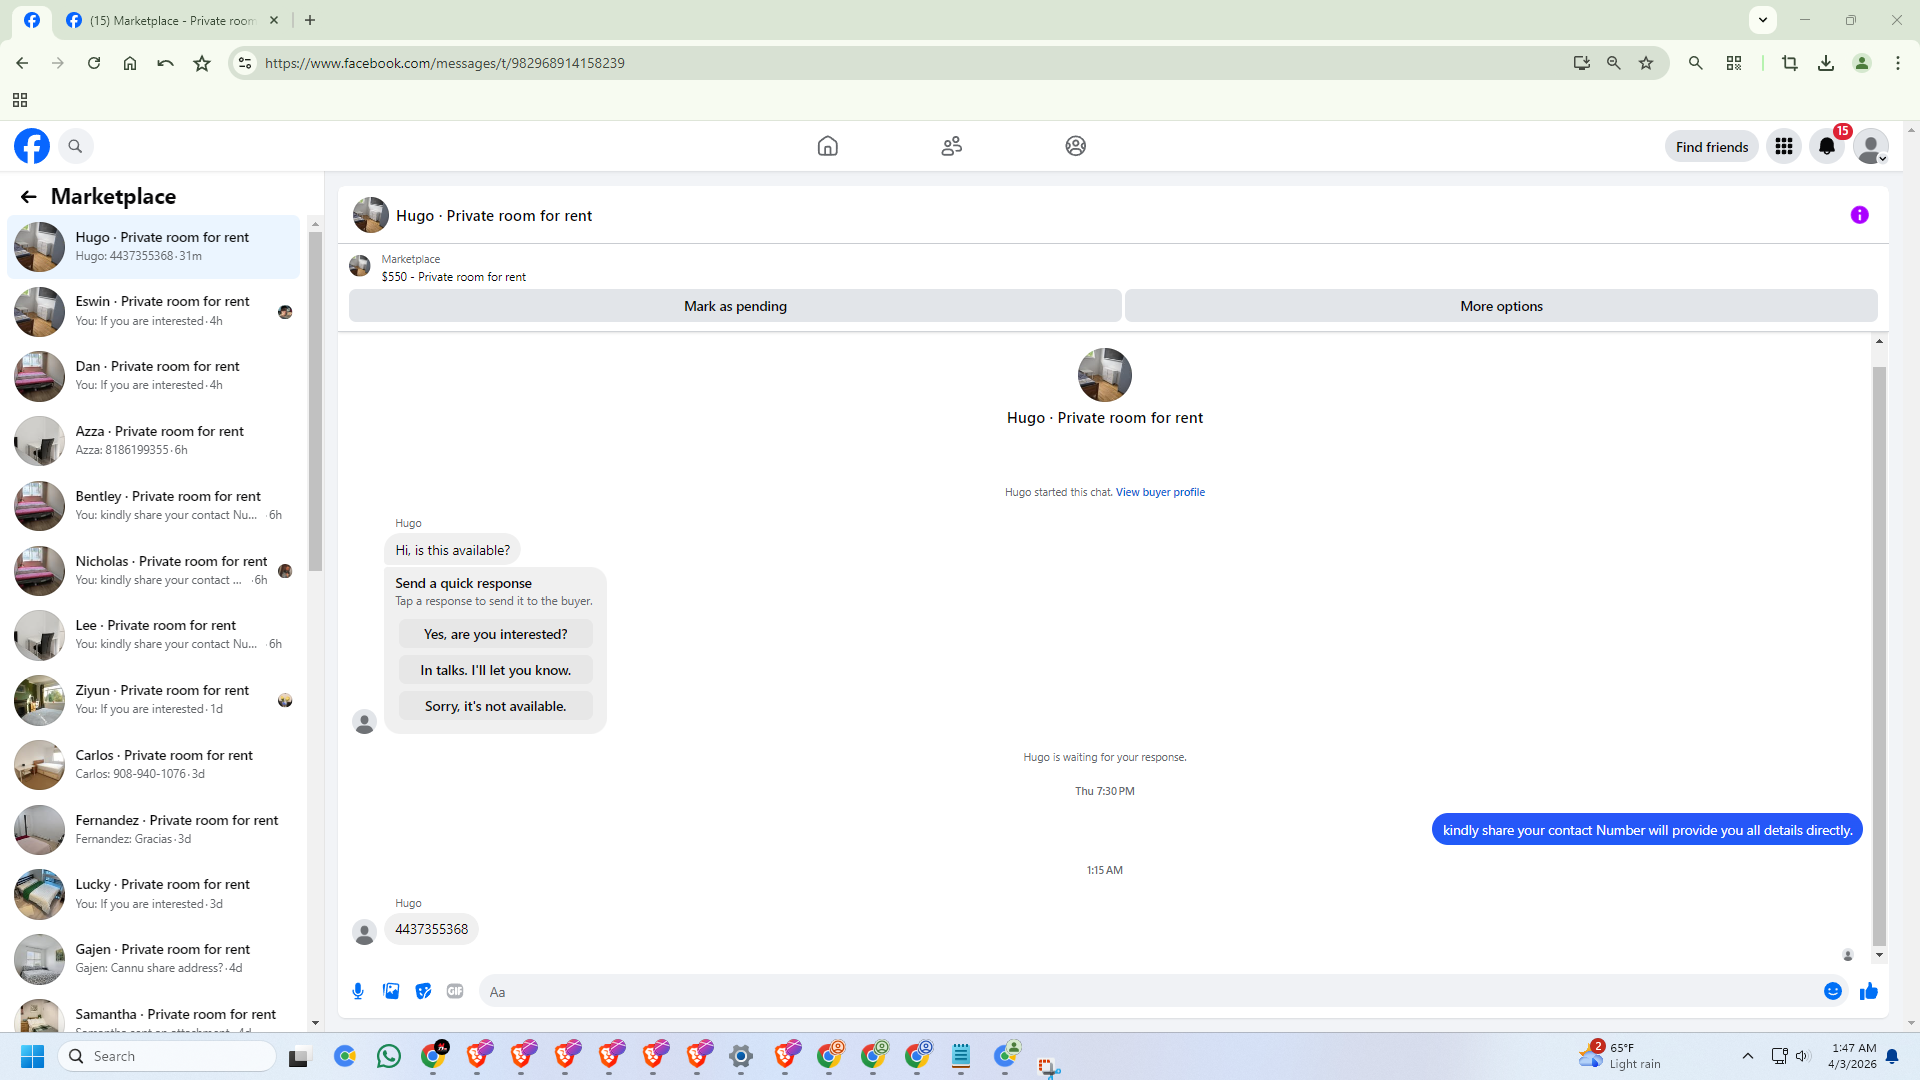Click Mark as pending button
The height and width of the screenshot is (1080, 1920).
coord(735,306)
